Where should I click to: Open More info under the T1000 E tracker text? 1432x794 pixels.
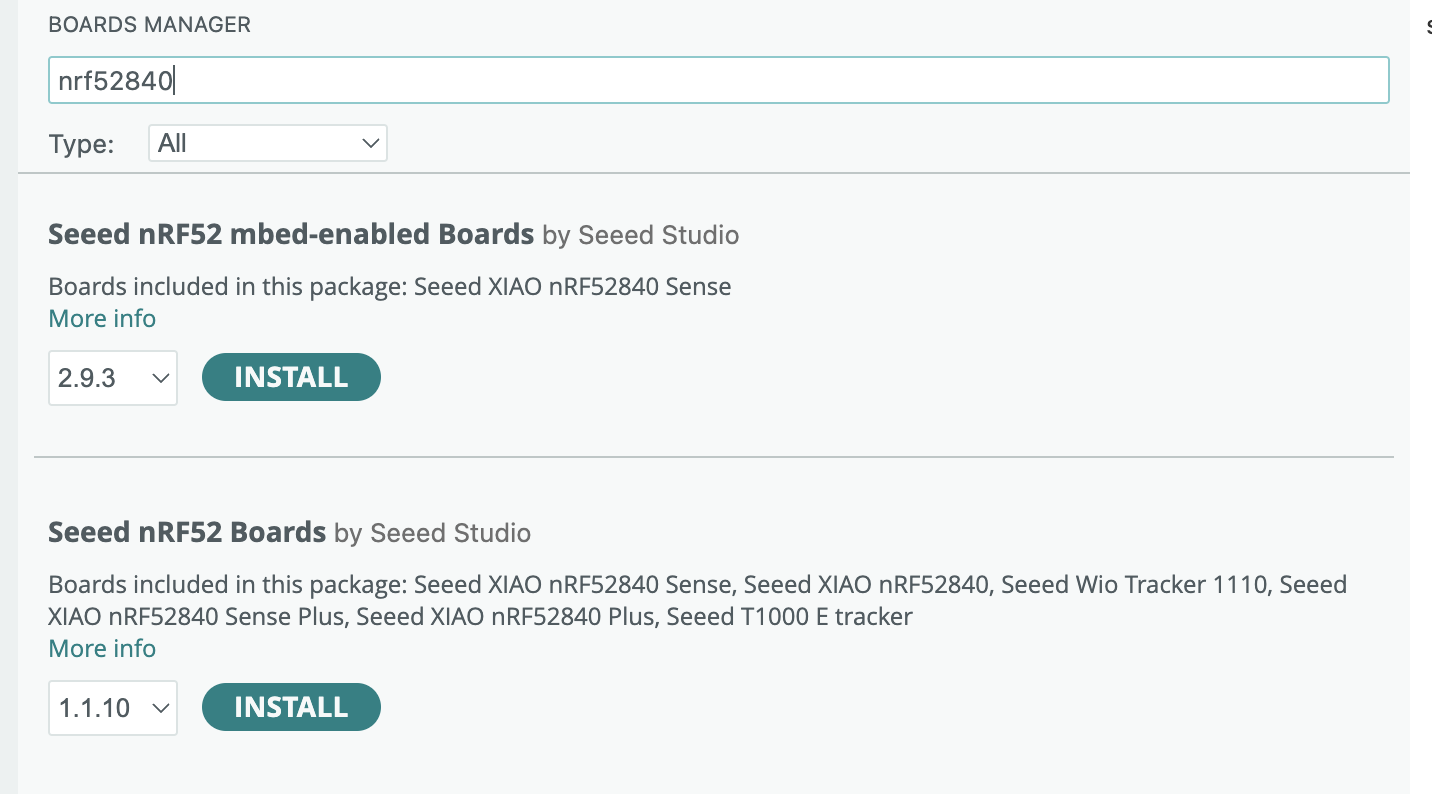(x=102, y=649)
